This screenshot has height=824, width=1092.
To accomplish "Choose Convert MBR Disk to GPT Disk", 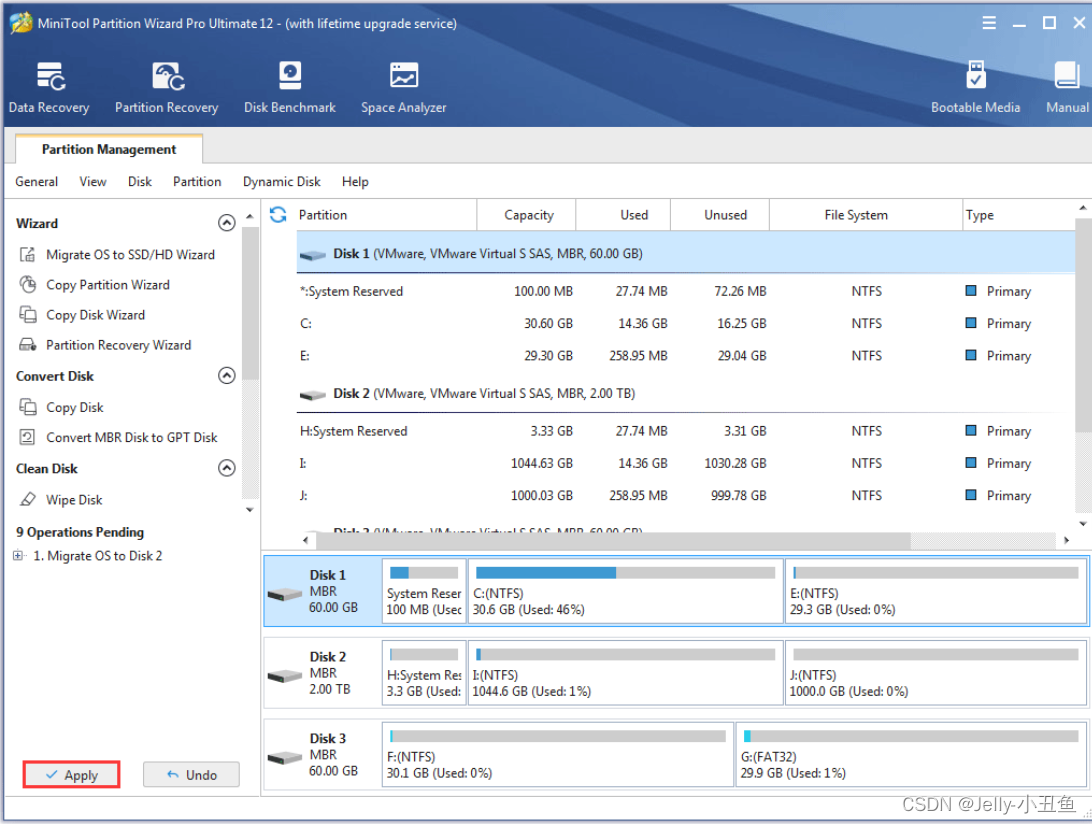I will tap(130, 437).
